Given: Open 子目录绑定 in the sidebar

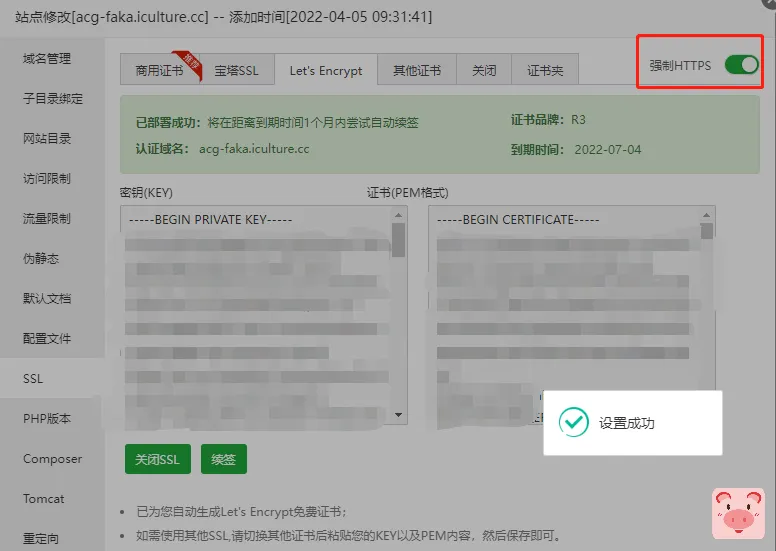Looking at the screenshot, I should (x=52, y=99).
